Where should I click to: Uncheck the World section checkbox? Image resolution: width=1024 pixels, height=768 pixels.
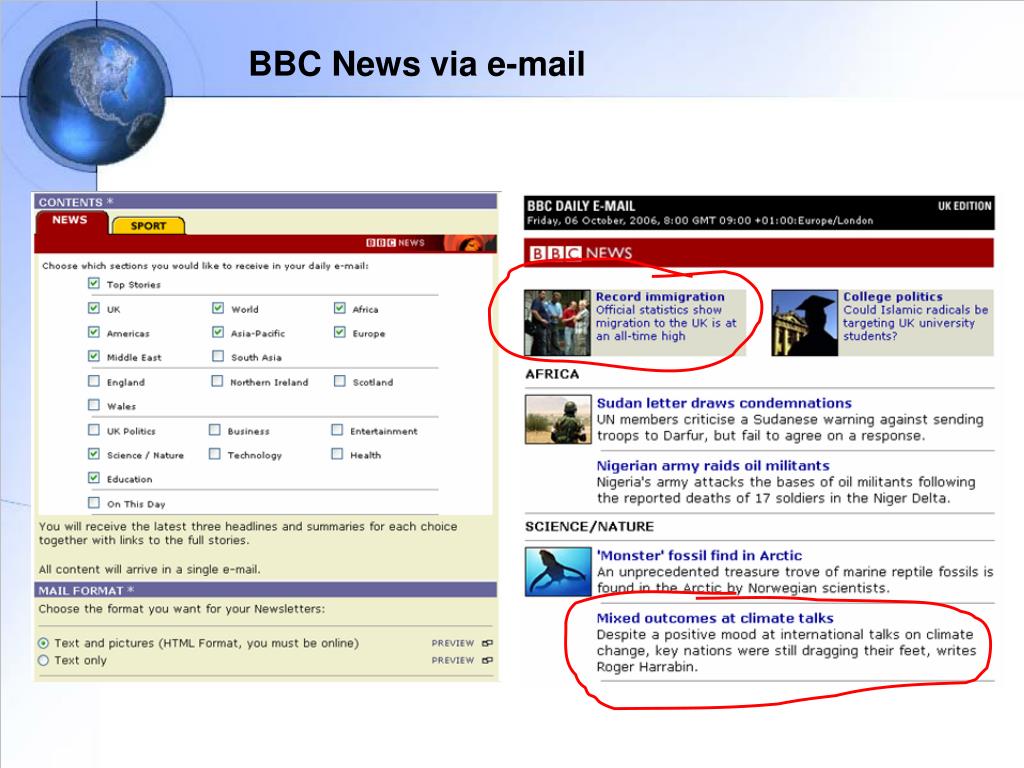click(x=218, y=308)
